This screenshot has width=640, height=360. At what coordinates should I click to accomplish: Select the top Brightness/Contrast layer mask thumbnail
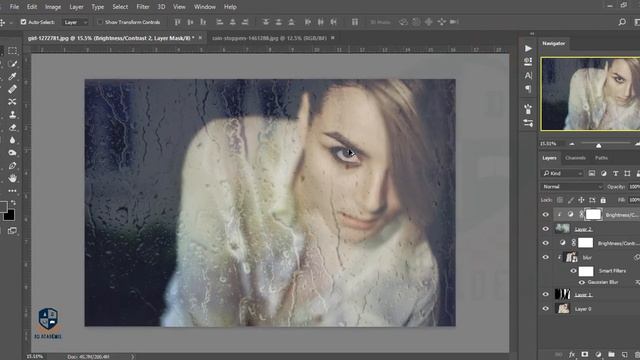(593, 214)
